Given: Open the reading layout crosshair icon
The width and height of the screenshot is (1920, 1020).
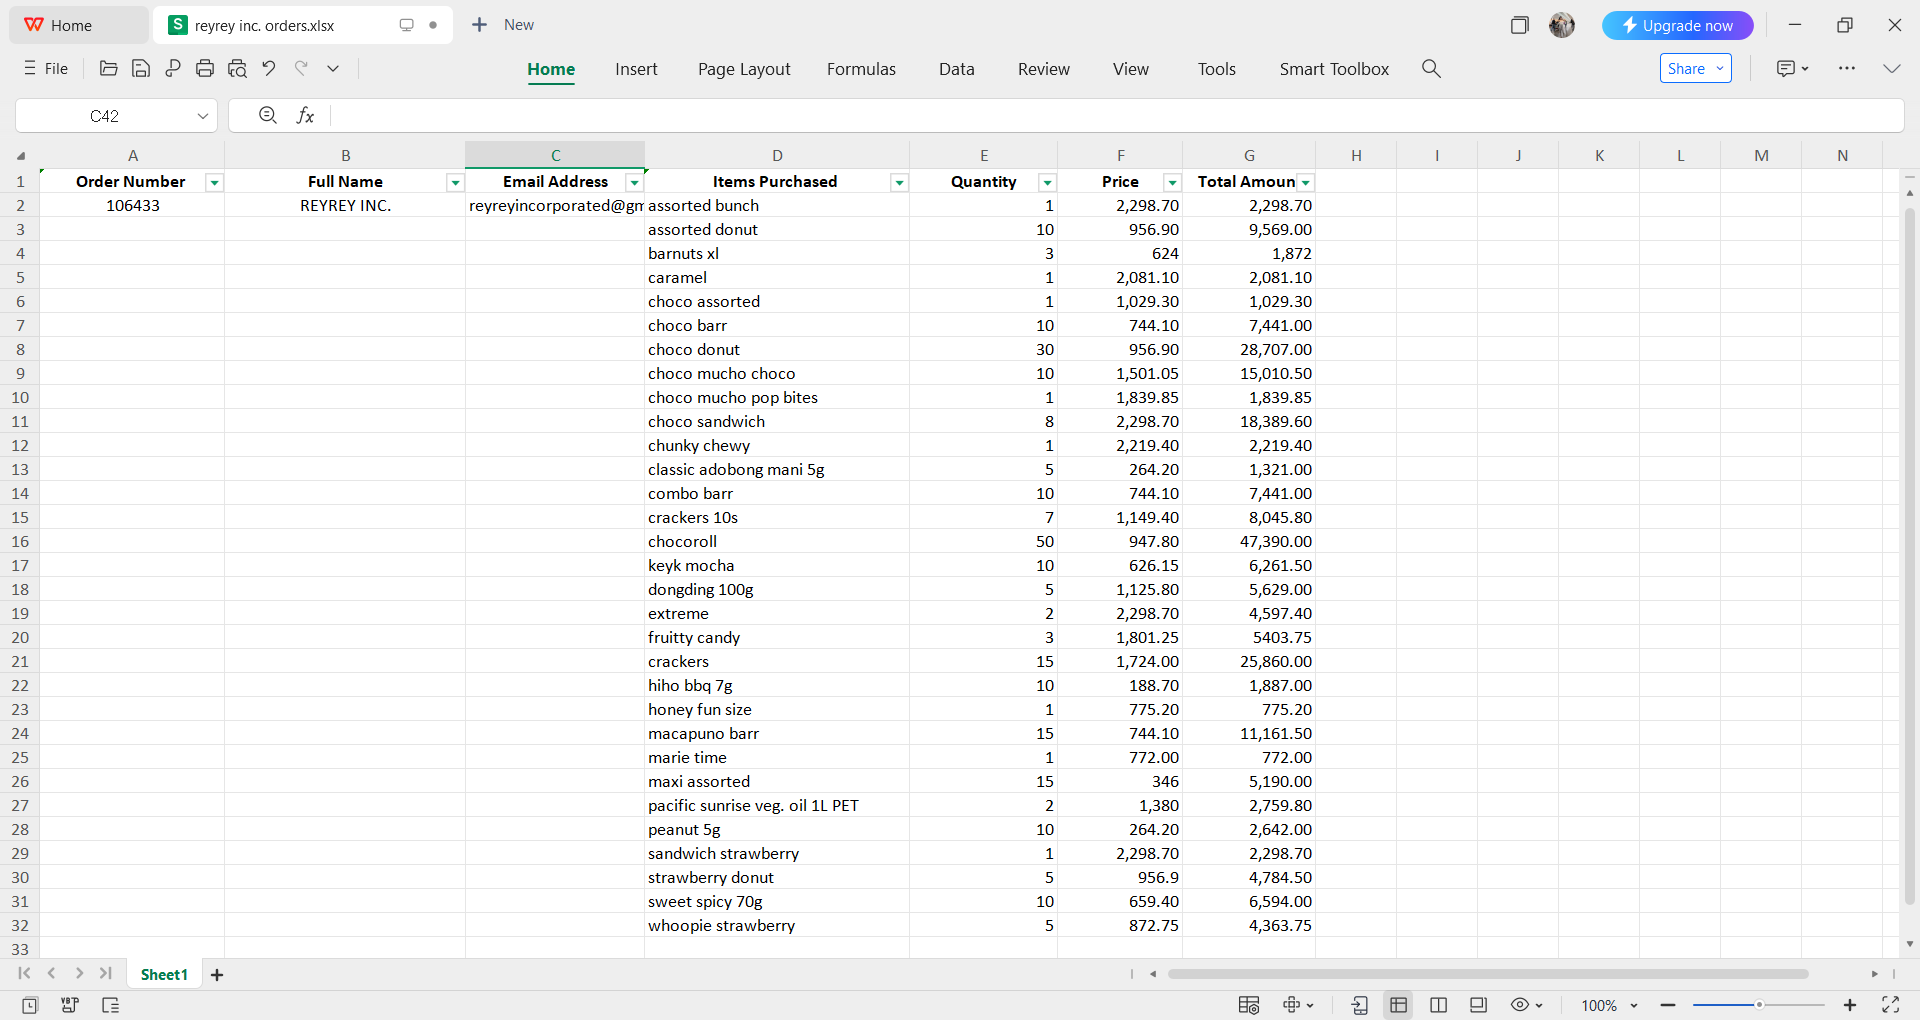Looking at the screenshot, I should [1298, 1005].
